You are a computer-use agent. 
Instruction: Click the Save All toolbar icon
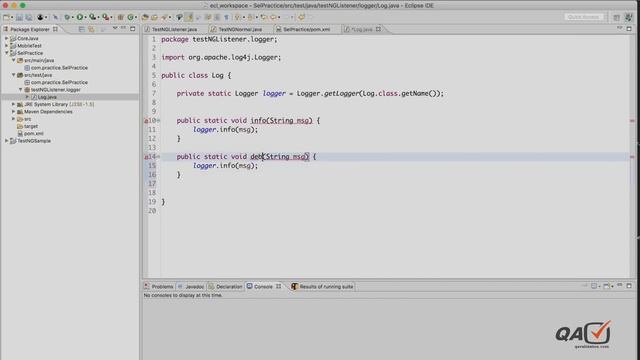click(29, 17)
